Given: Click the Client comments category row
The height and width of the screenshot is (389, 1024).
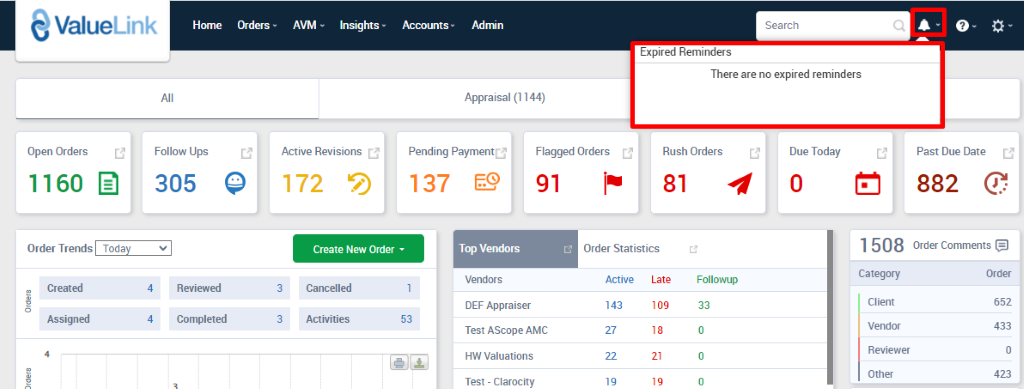Looking at the screenshot, I should (935, 302).
